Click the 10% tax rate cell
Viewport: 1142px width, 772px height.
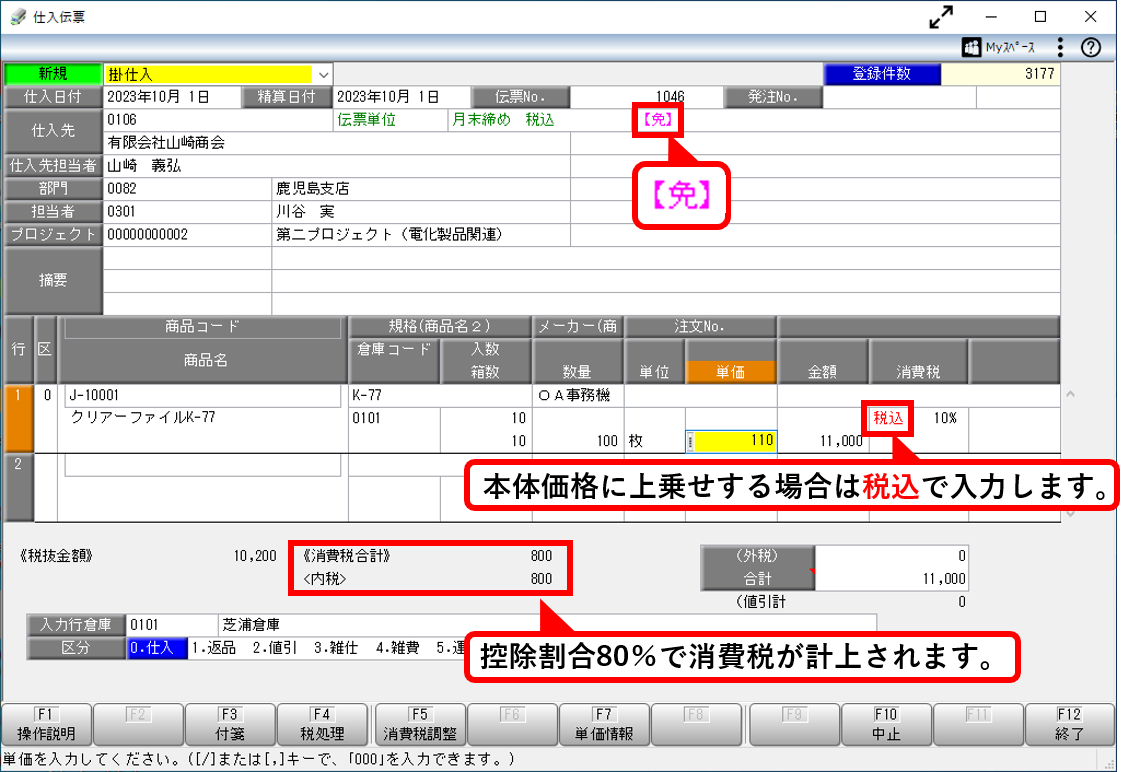[x=945, y=418]
